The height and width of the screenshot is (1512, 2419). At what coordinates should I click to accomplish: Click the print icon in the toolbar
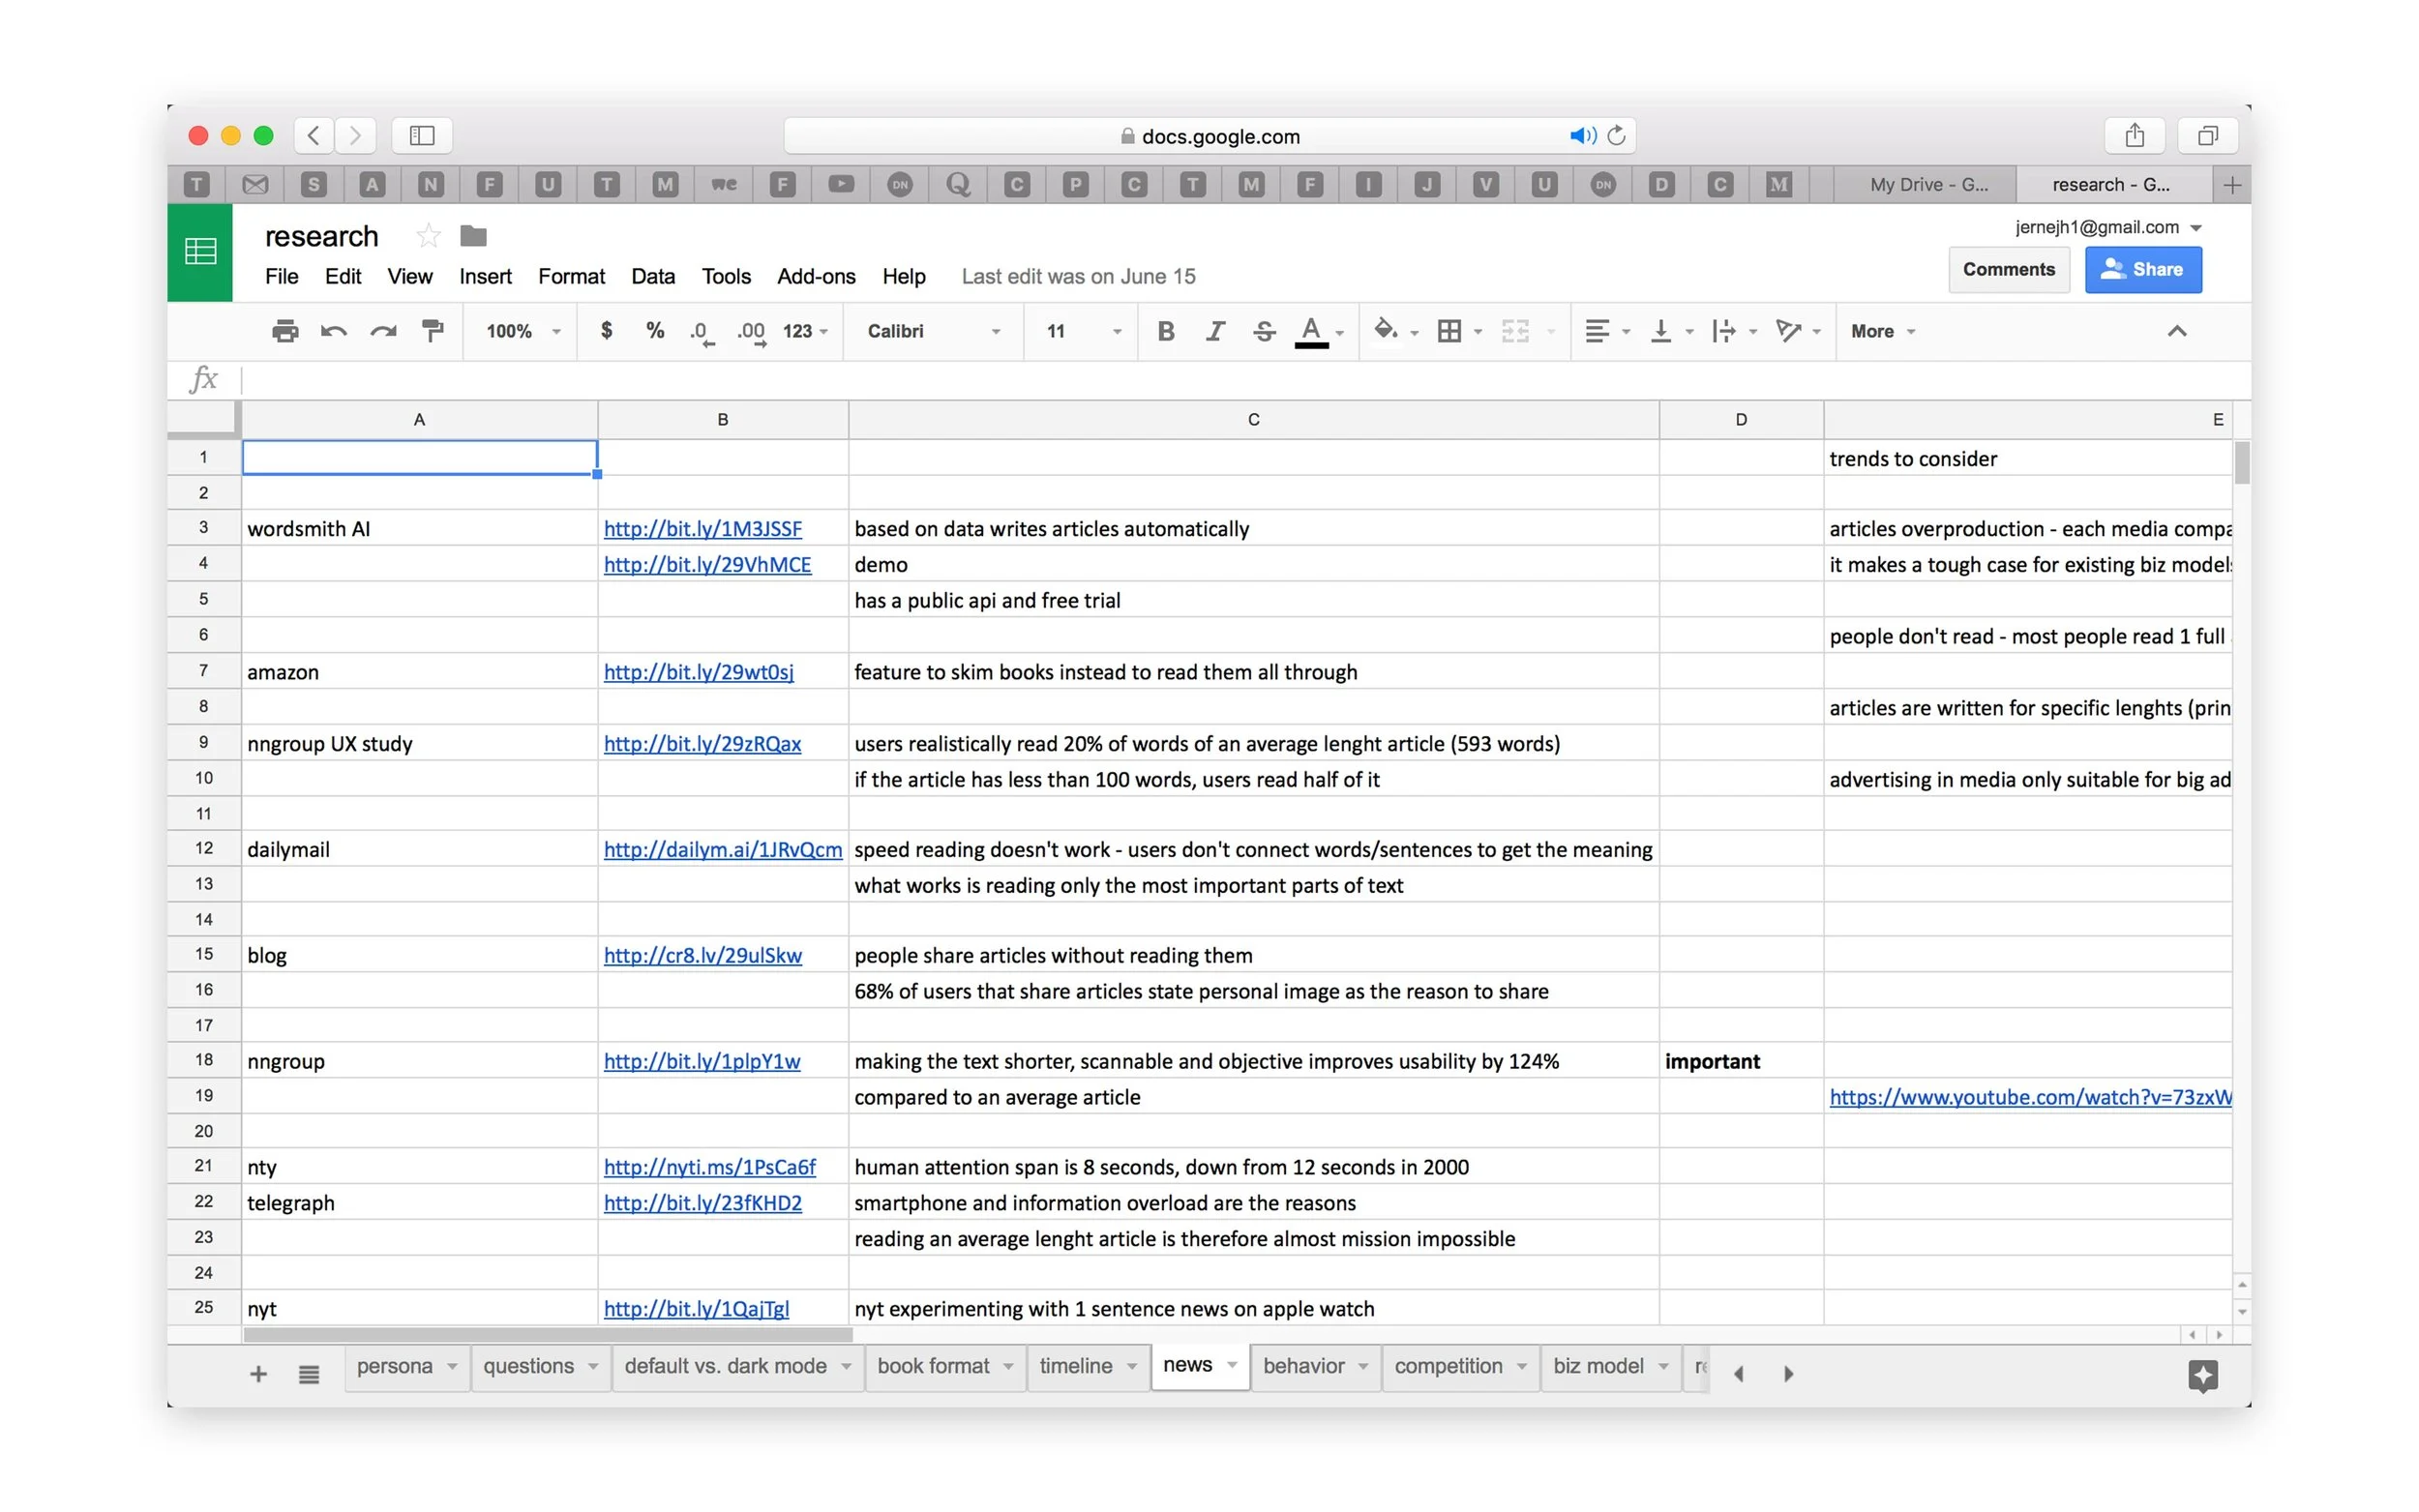point(285,331)
